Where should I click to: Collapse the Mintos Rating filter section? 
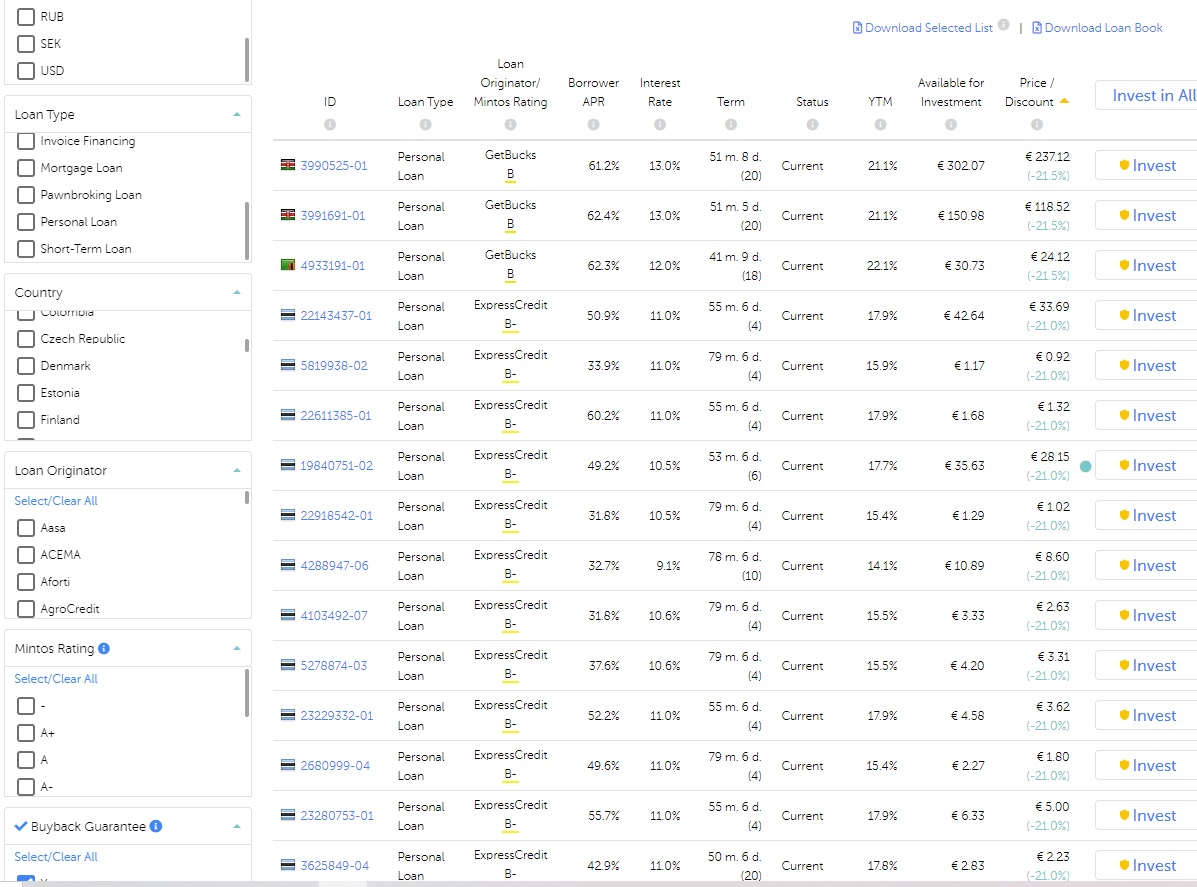point(237,648)
